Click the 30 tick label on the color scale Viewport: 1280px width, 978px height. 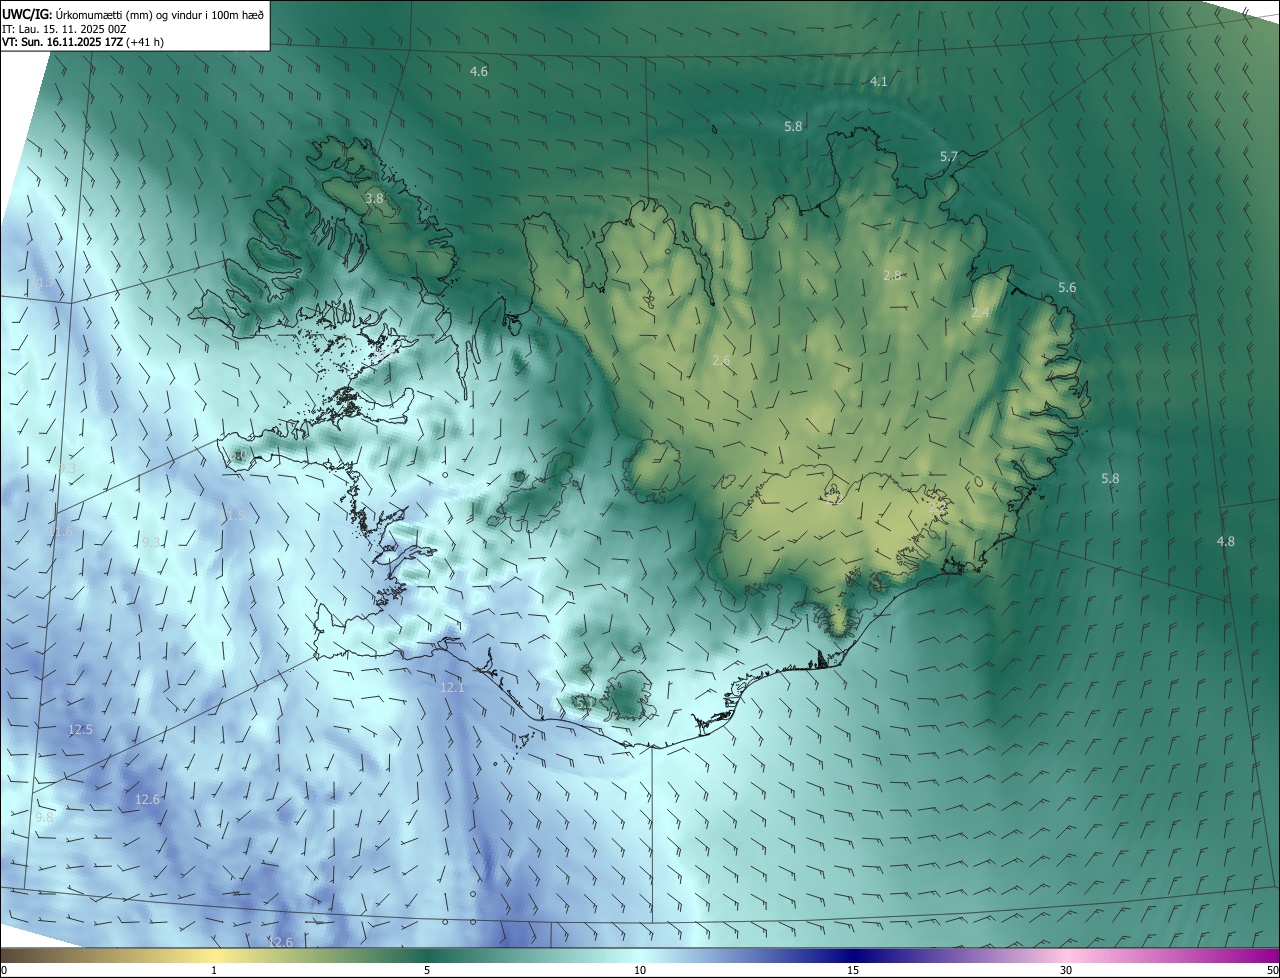pos(1066,970)
